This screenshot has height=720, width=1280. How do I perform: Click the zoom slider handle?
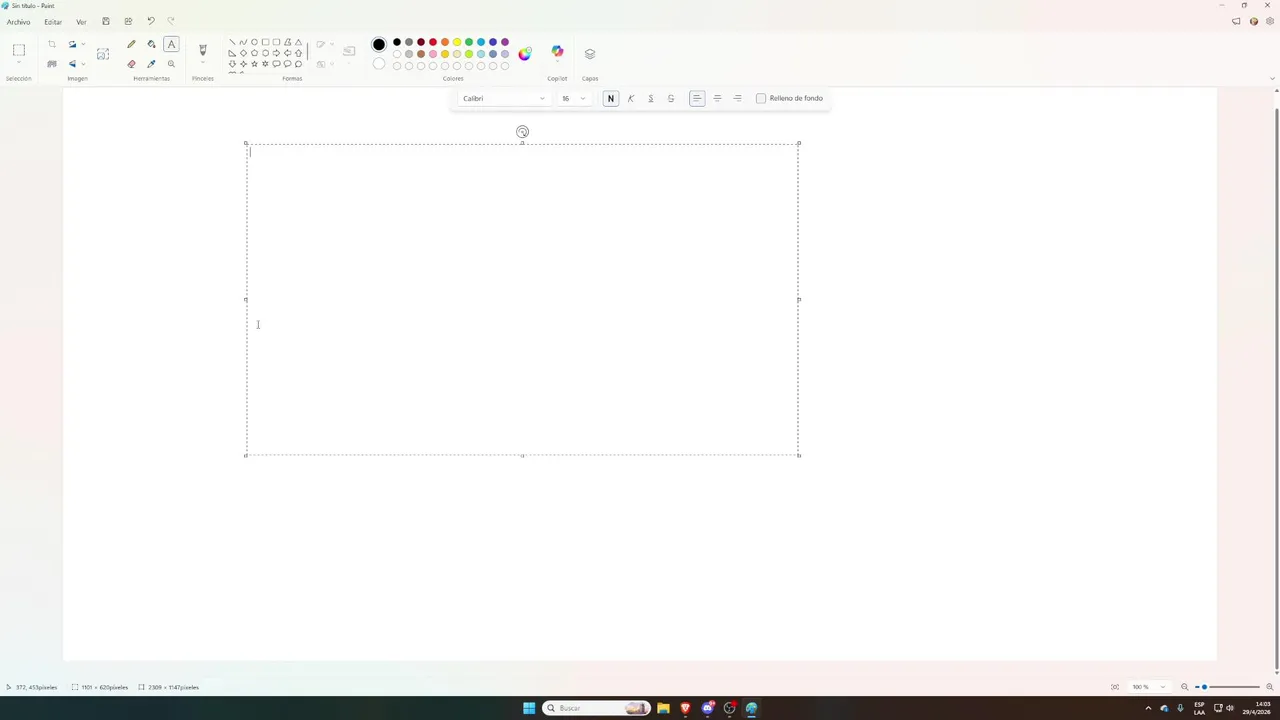(x=1205, y=687)
